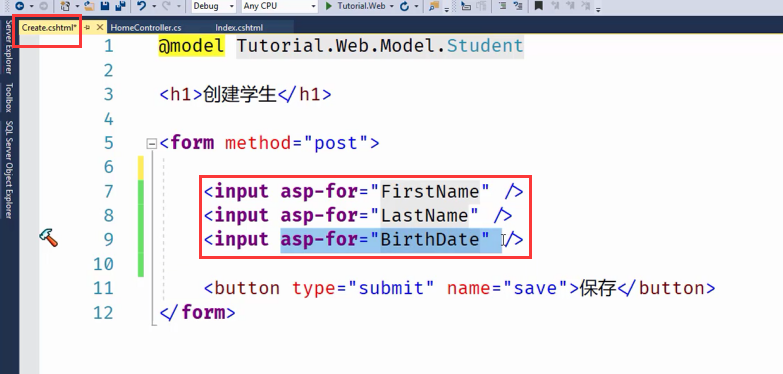The width and height of the screenshot is (783, 374).
Task: Close the Create.cshtml tab
Action: point(100,27)
